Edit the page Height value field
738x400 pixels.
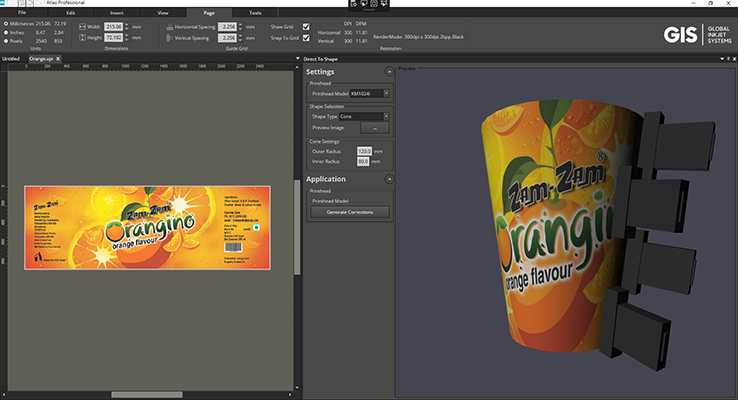113,38
